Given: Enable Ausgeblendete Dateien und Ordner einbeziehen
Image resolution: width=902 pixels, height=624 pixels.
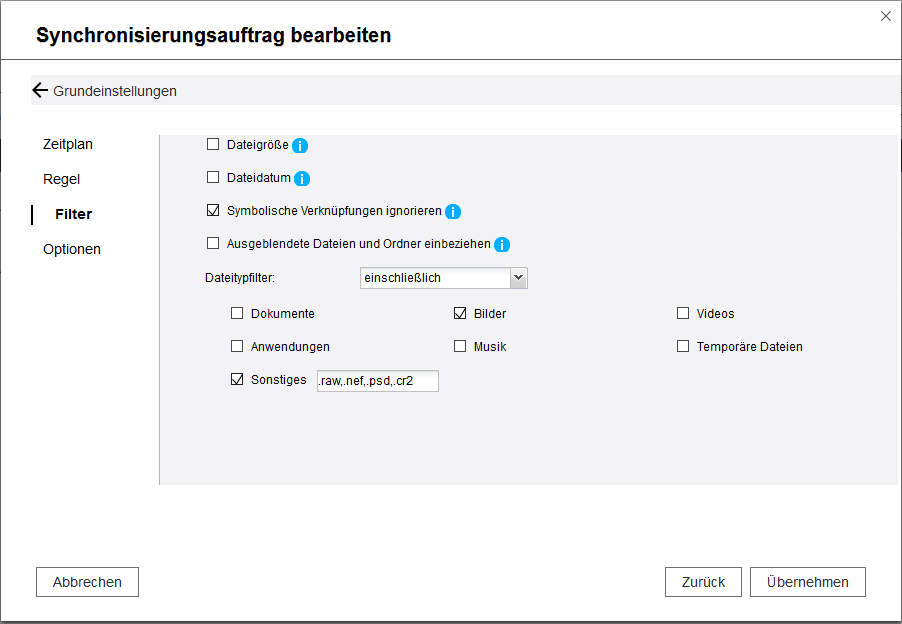Looking at the screenshot, I should 212,243.
